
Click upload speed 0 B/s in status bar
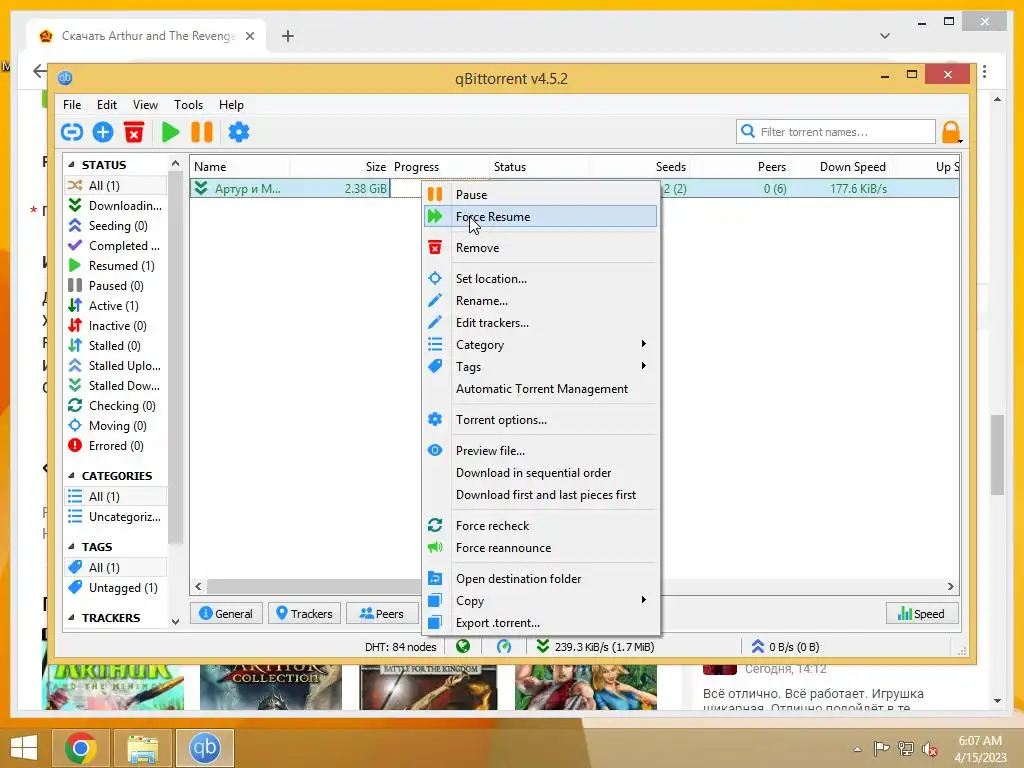(x=786, y=647)
